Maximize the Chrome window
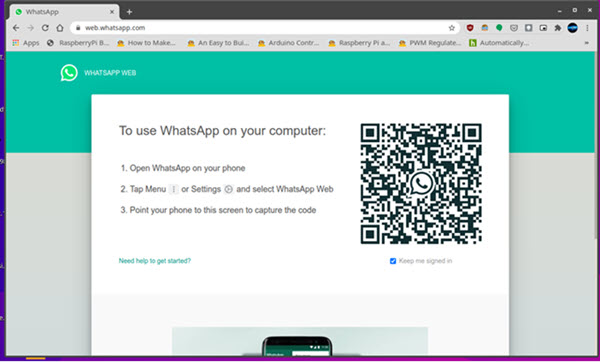 tap(575, 10)
